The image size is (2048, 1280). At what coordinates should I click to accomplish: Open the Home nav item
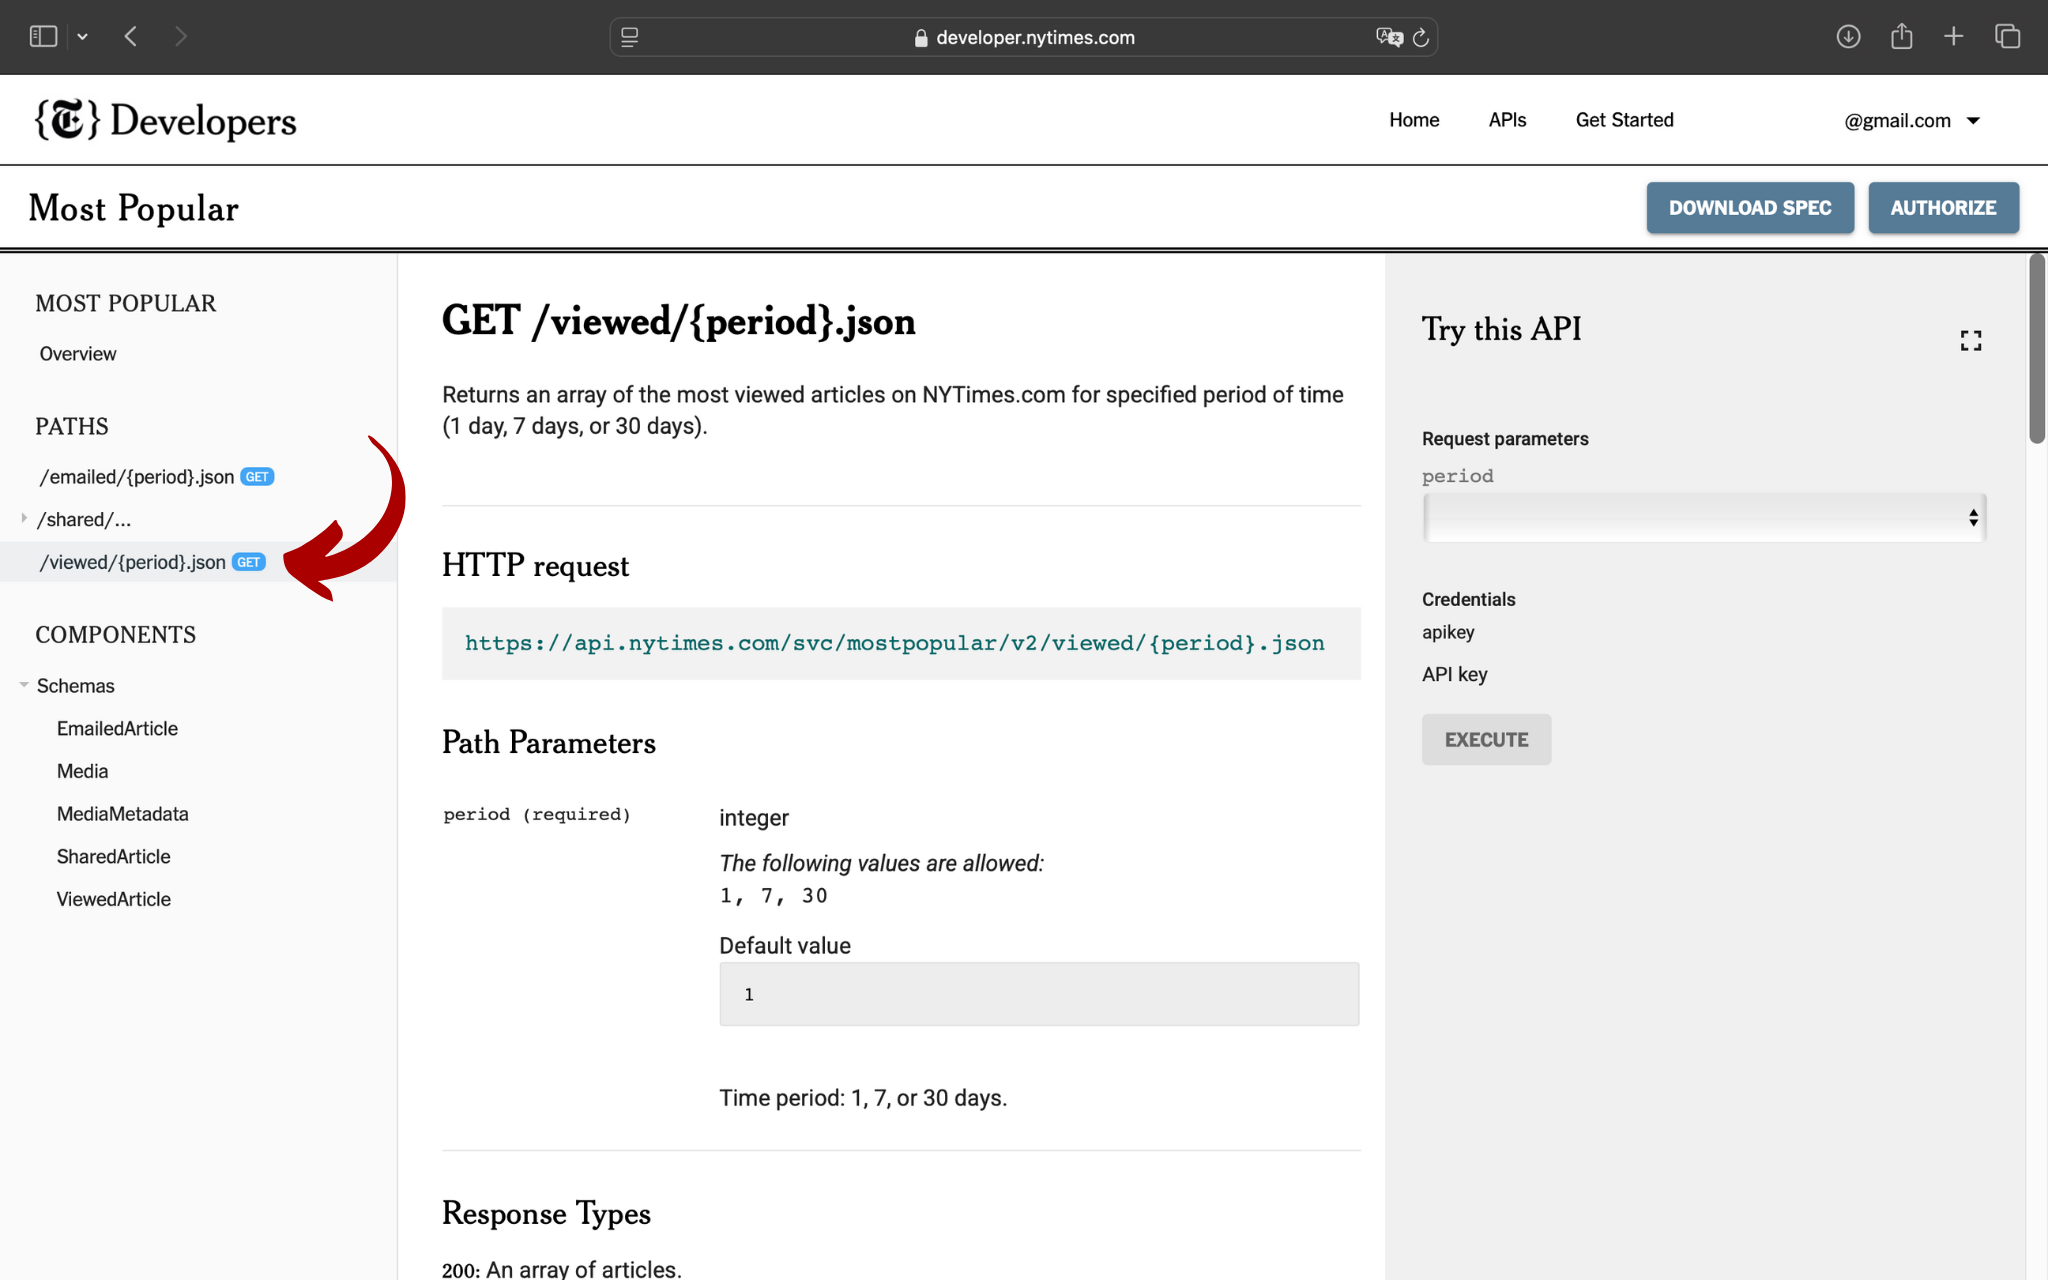1414,120
